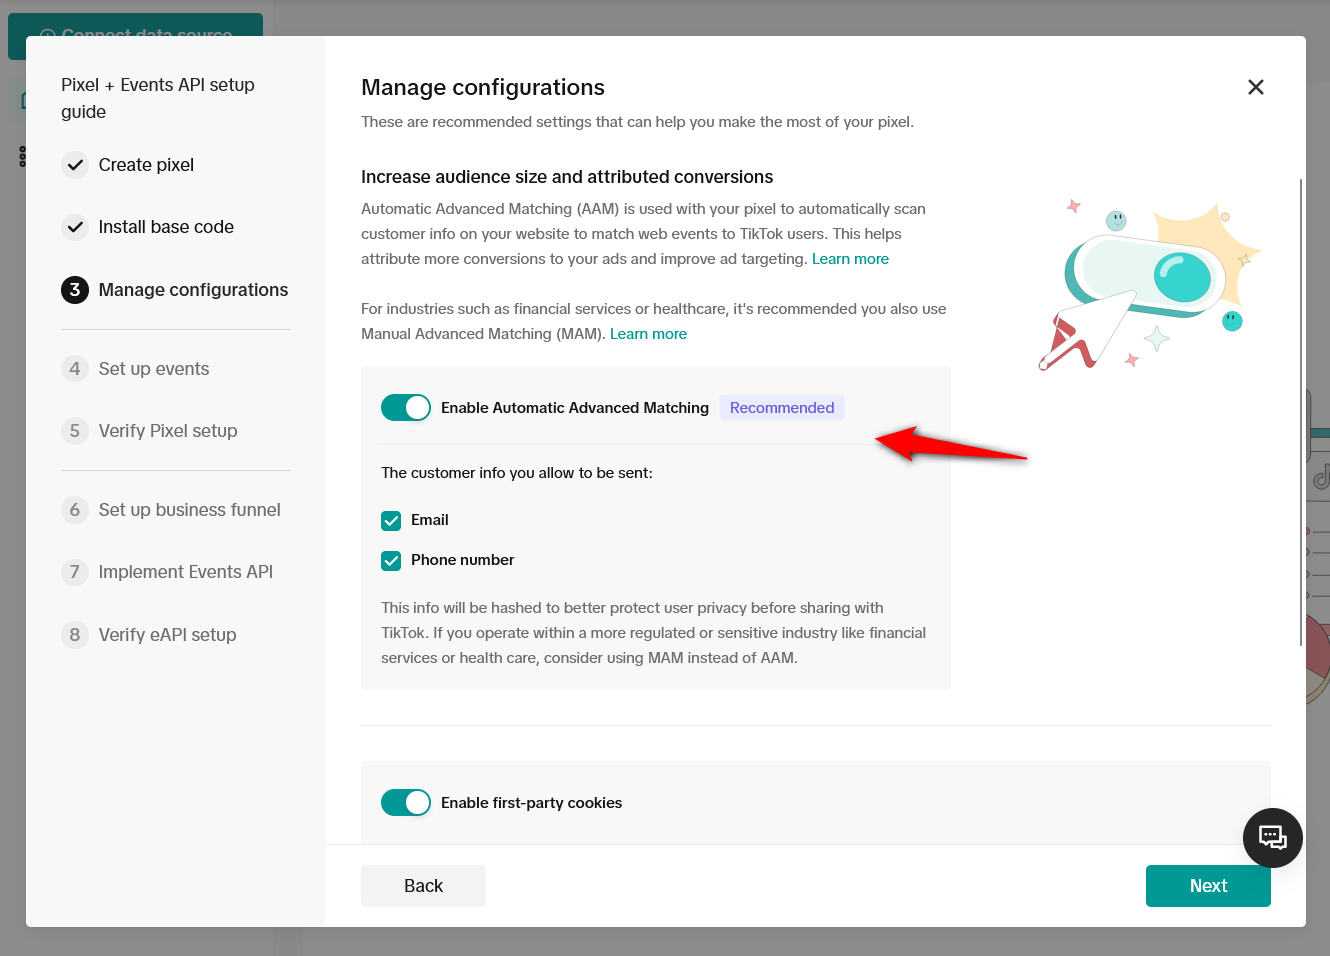The height and width of the screenshot is (956, 1330).
Task: Click Enable Automatic Advanced Matching label
Action: coord(575,408)
